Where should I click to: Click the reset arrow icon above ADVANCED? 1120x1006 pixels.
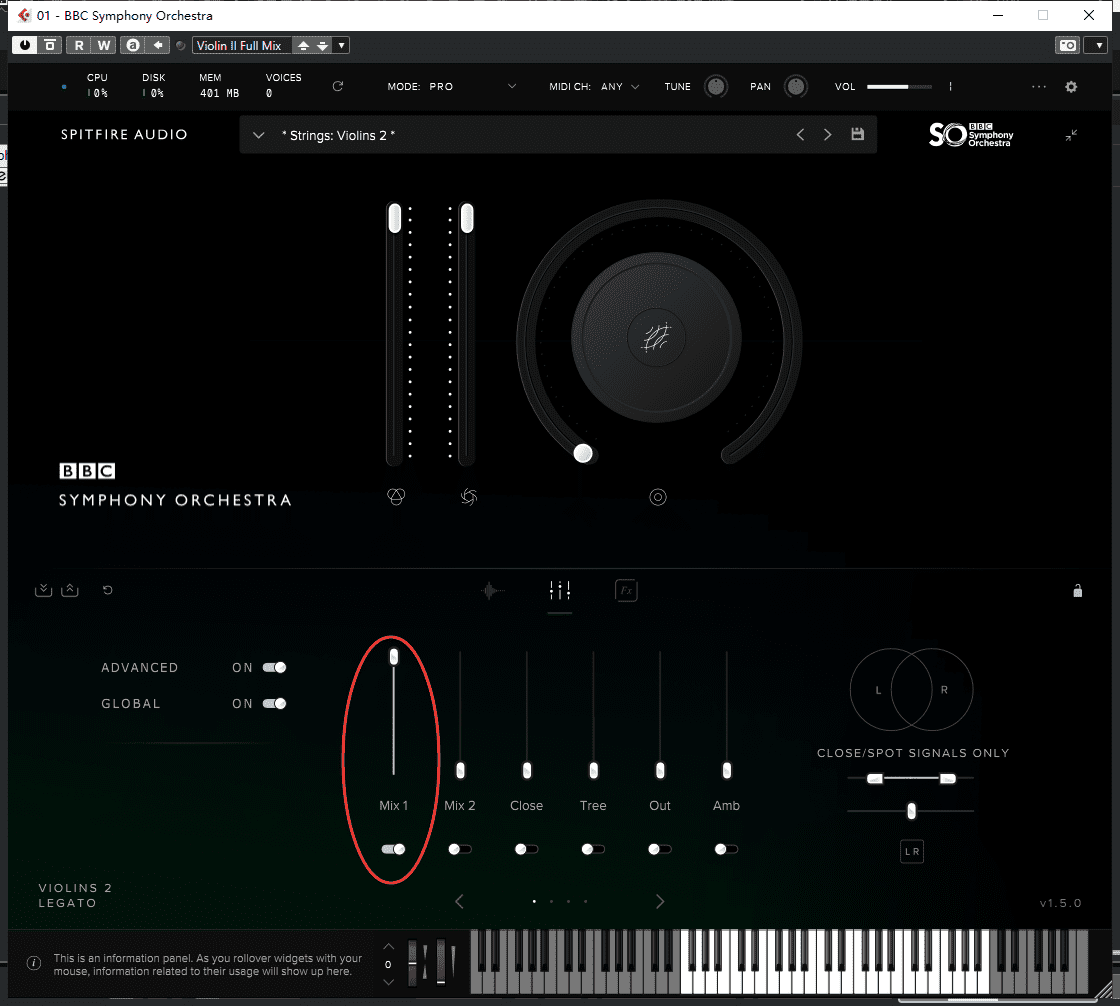coord(108,590)
